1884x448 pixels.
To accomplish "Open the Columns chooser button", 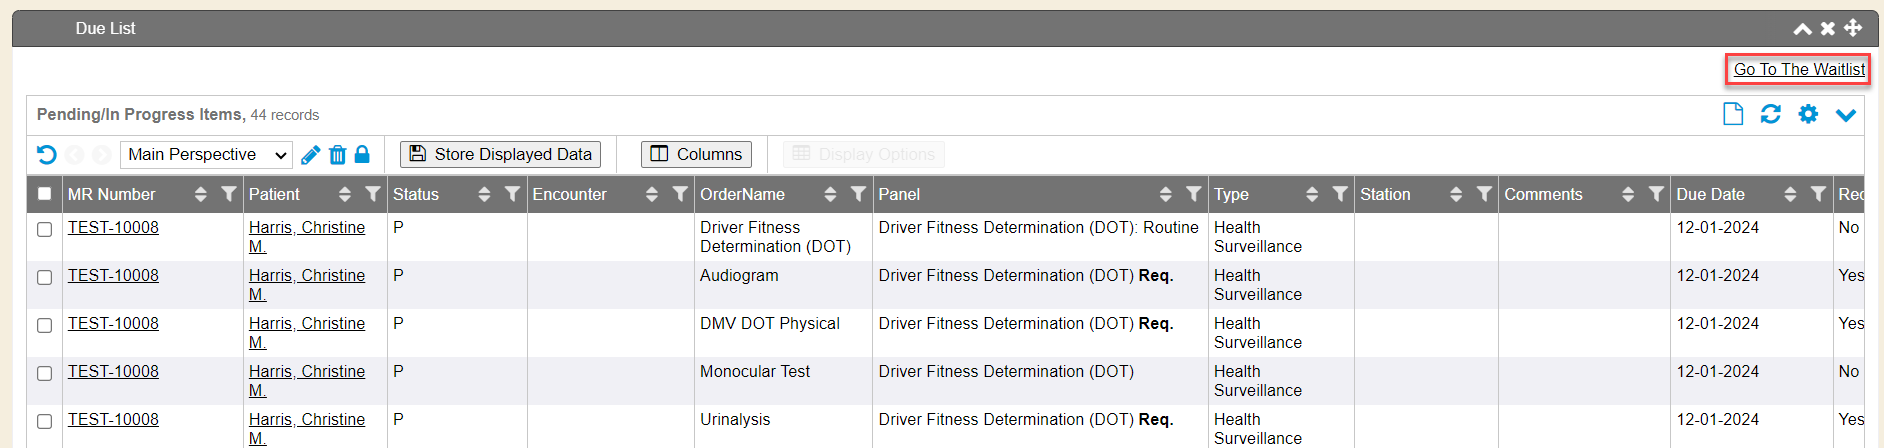I will click(x=696, y=154).
